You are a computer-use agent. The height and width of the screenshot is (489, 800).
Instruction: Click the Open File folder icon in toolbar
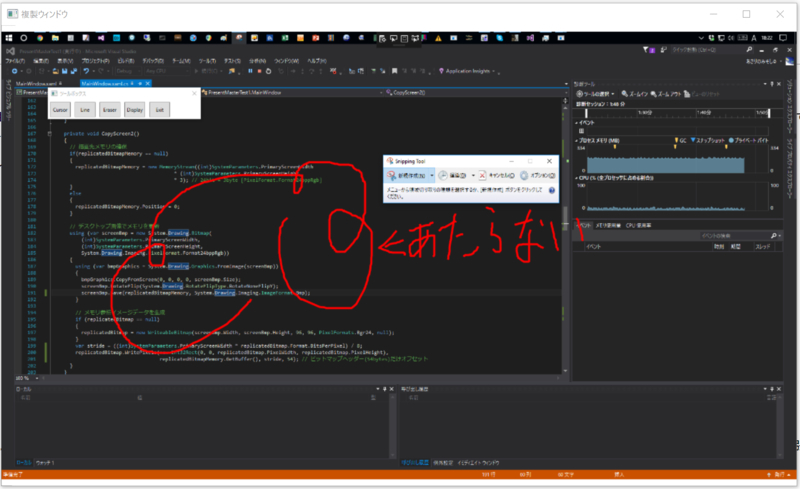(x=56, y=71)
